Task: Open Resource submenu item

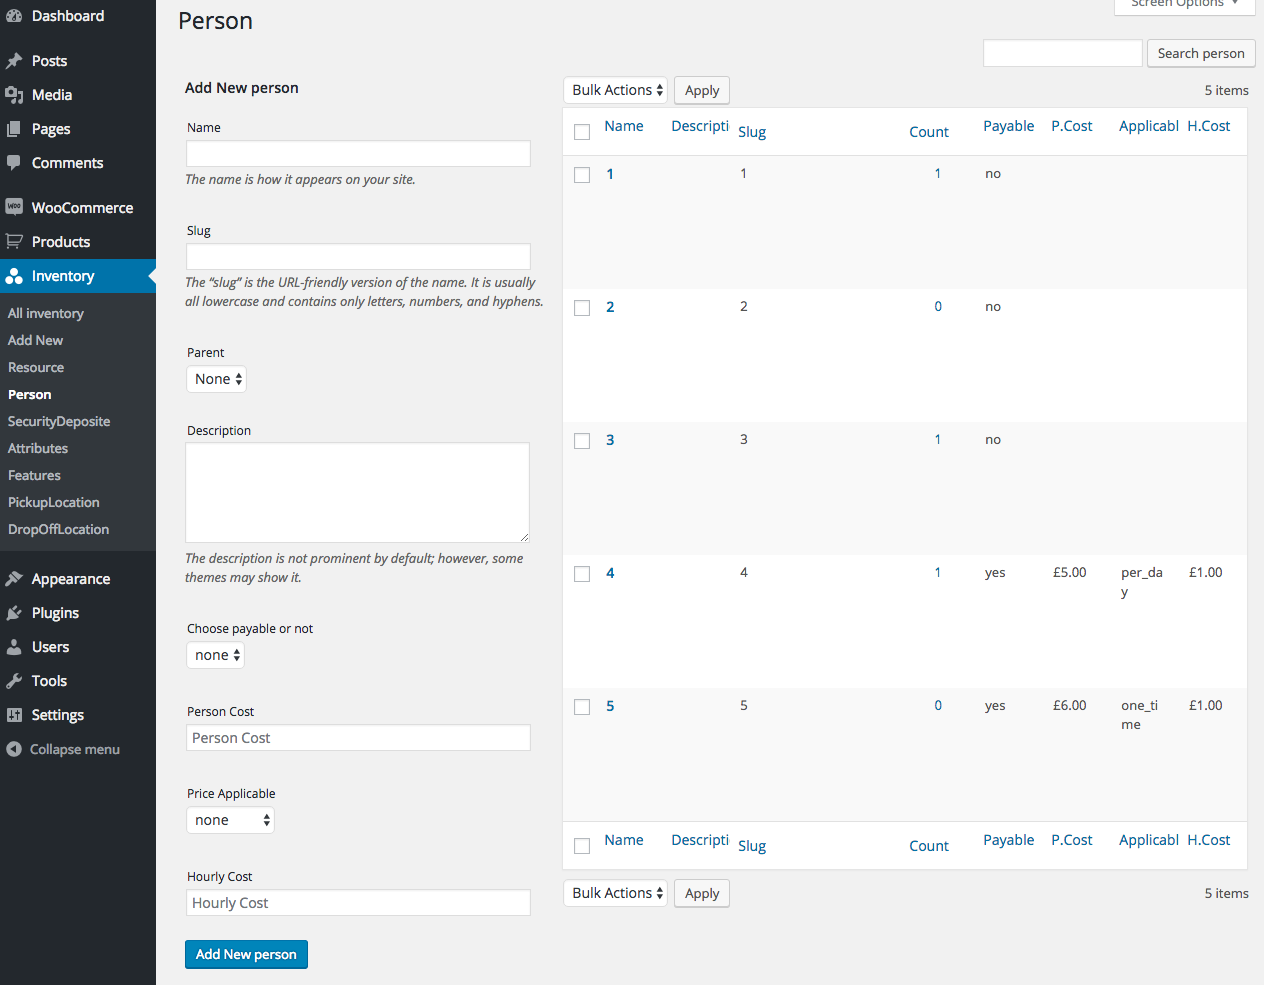Action: click(x=36, y=367)
